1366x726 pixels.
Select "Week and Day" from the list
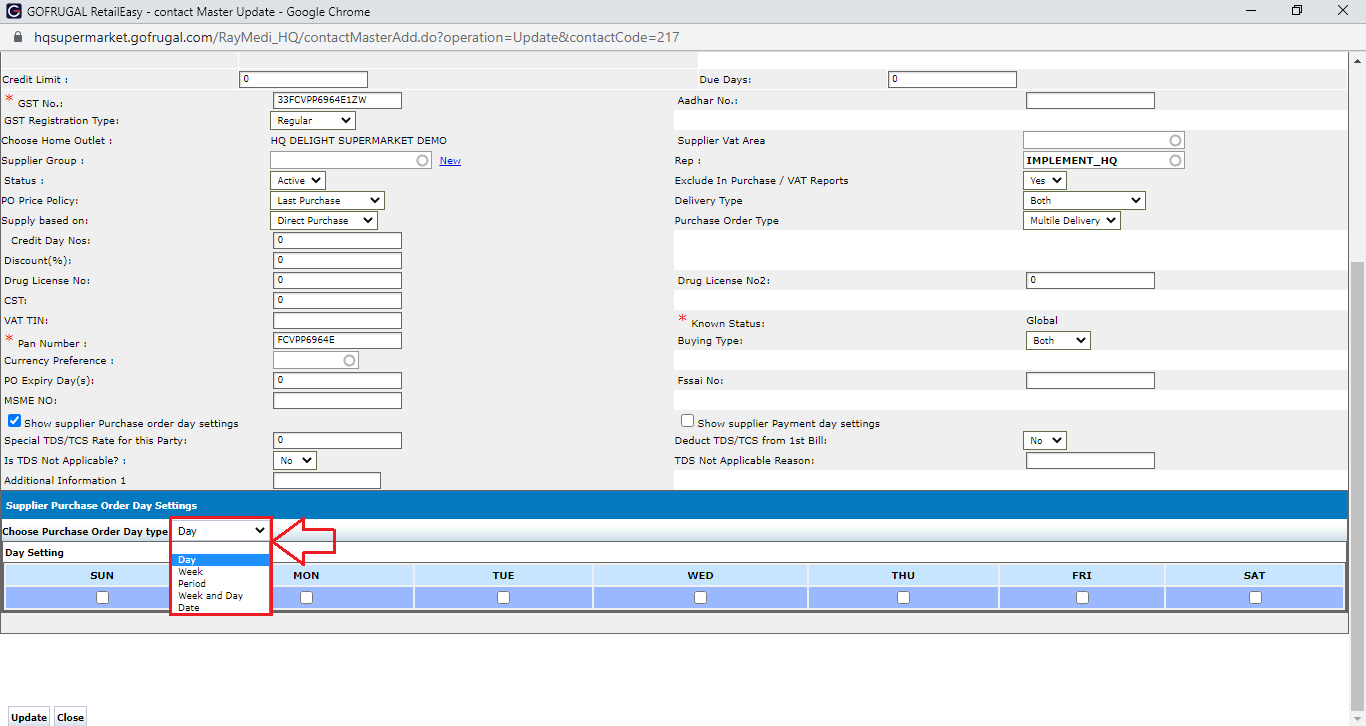[210, 596]
